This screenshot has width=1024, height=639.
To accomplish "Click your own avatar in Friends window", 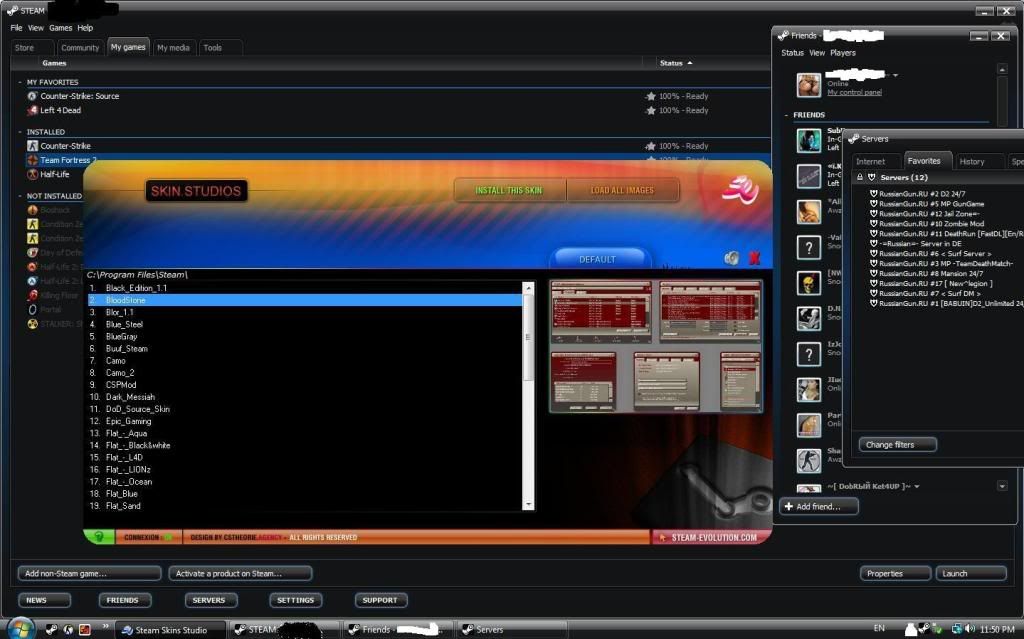I will pyautogui.click(x=808, y=86).
